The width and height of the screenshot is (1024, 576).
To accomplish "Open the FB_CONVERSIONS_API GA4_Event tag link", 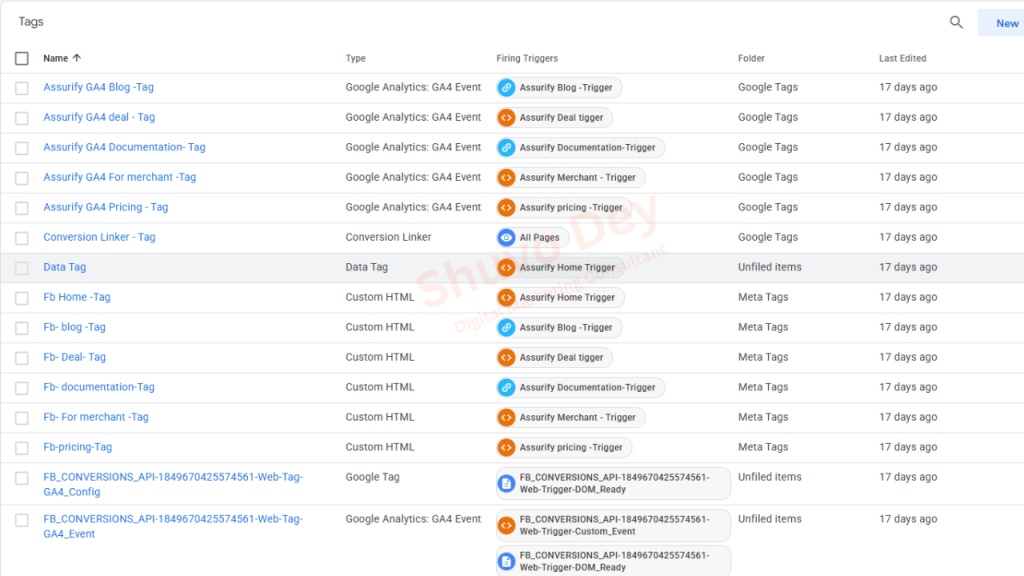I will click(x=173, y=526).
